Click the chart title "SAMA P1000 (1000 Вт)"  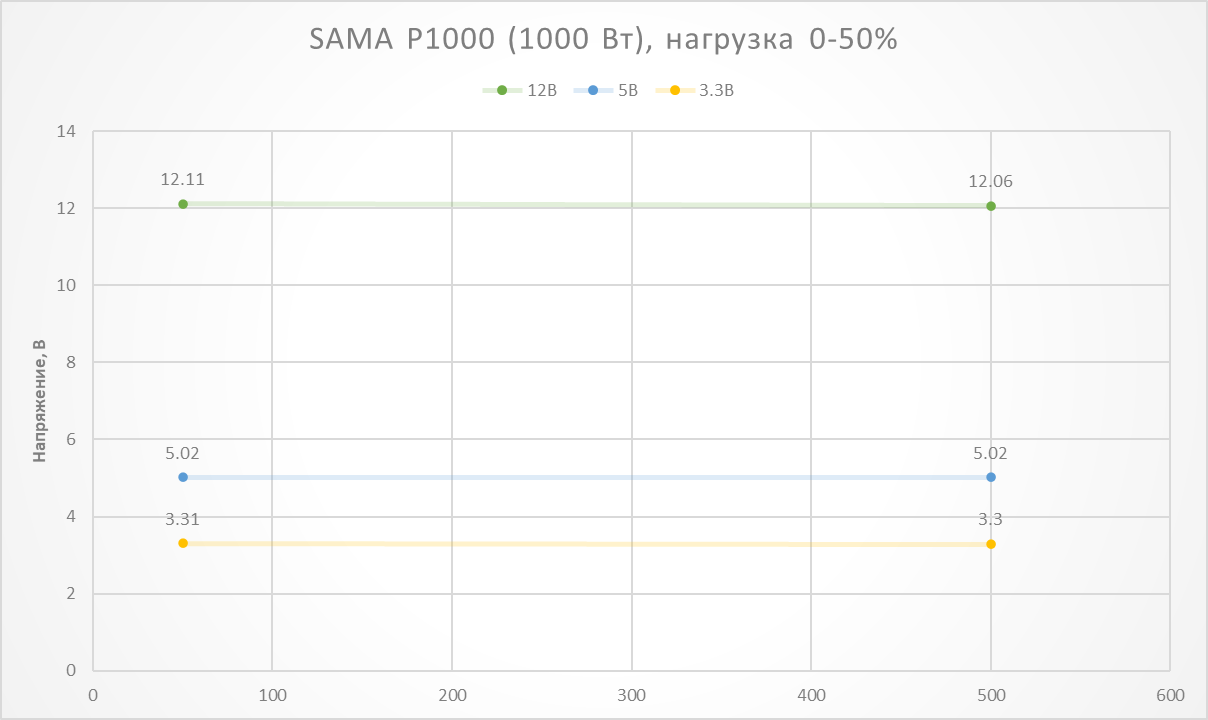(x=603, y=41)
